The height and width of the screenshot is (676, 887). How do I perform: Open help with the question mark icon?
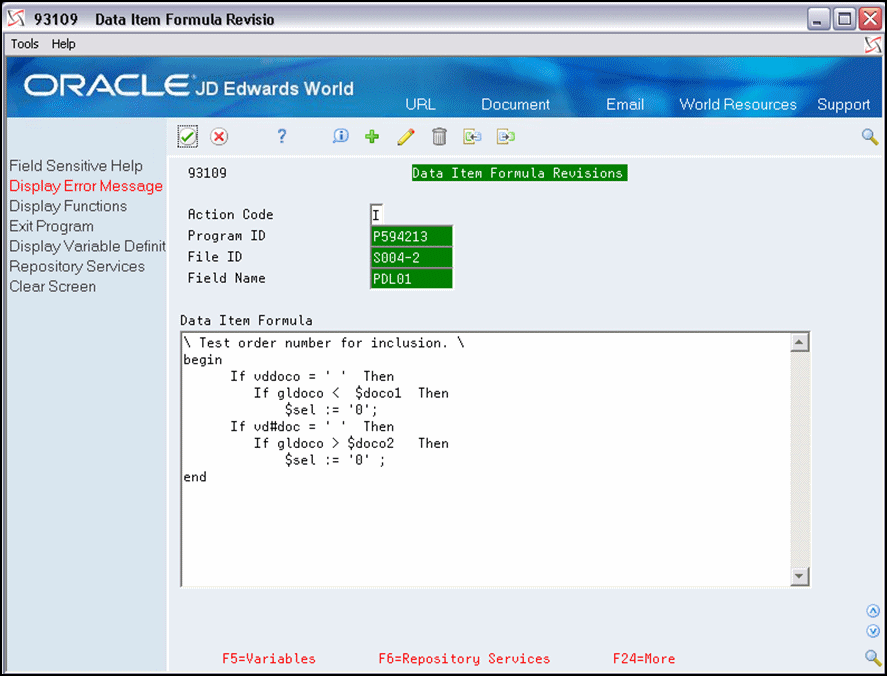pos(282,136)
